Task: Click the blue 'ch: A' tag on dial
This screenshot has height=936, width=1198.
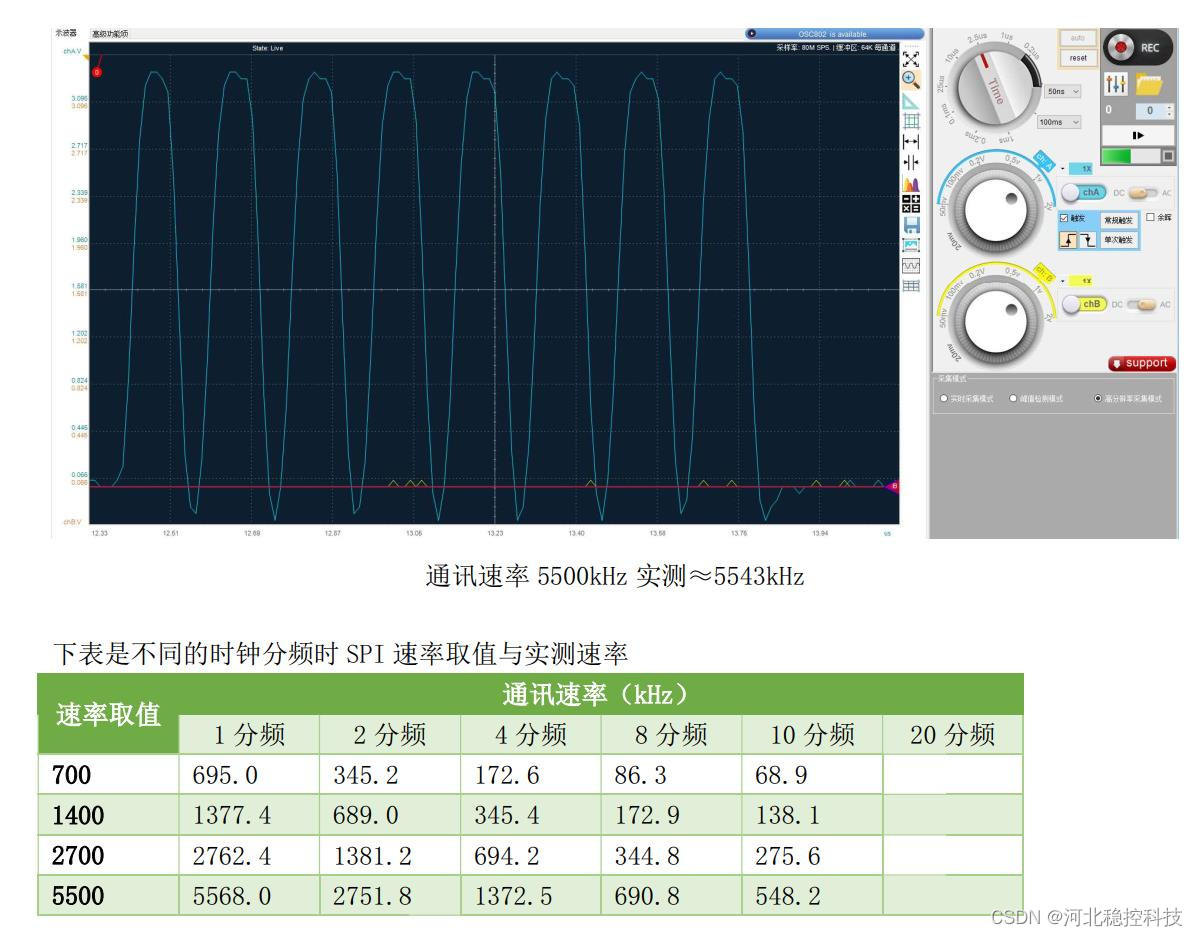Action: point(1044,160)
